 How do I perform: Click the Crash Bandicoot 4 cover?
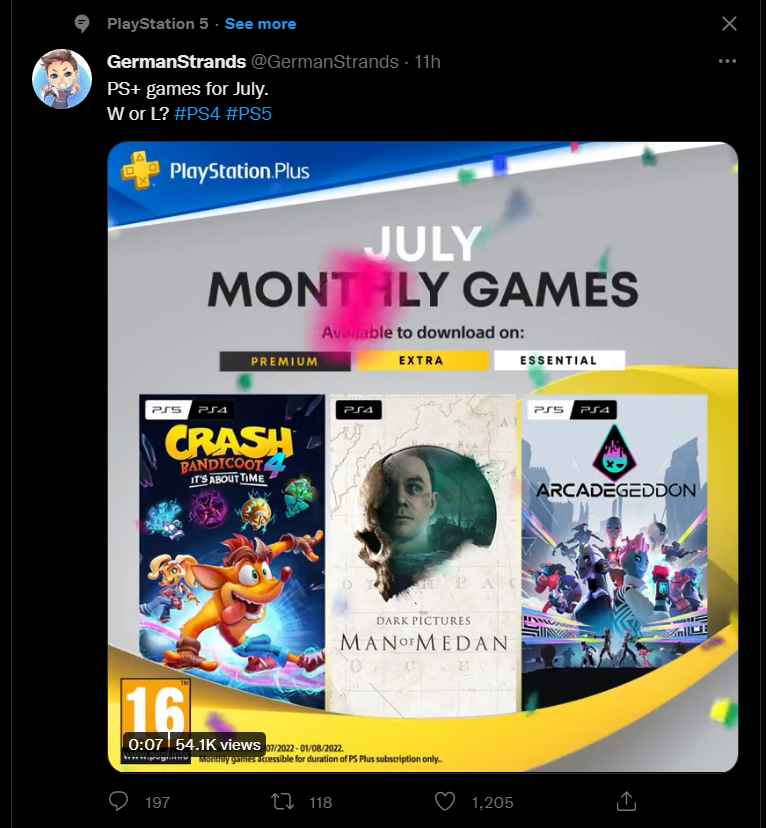coord(232,552)
